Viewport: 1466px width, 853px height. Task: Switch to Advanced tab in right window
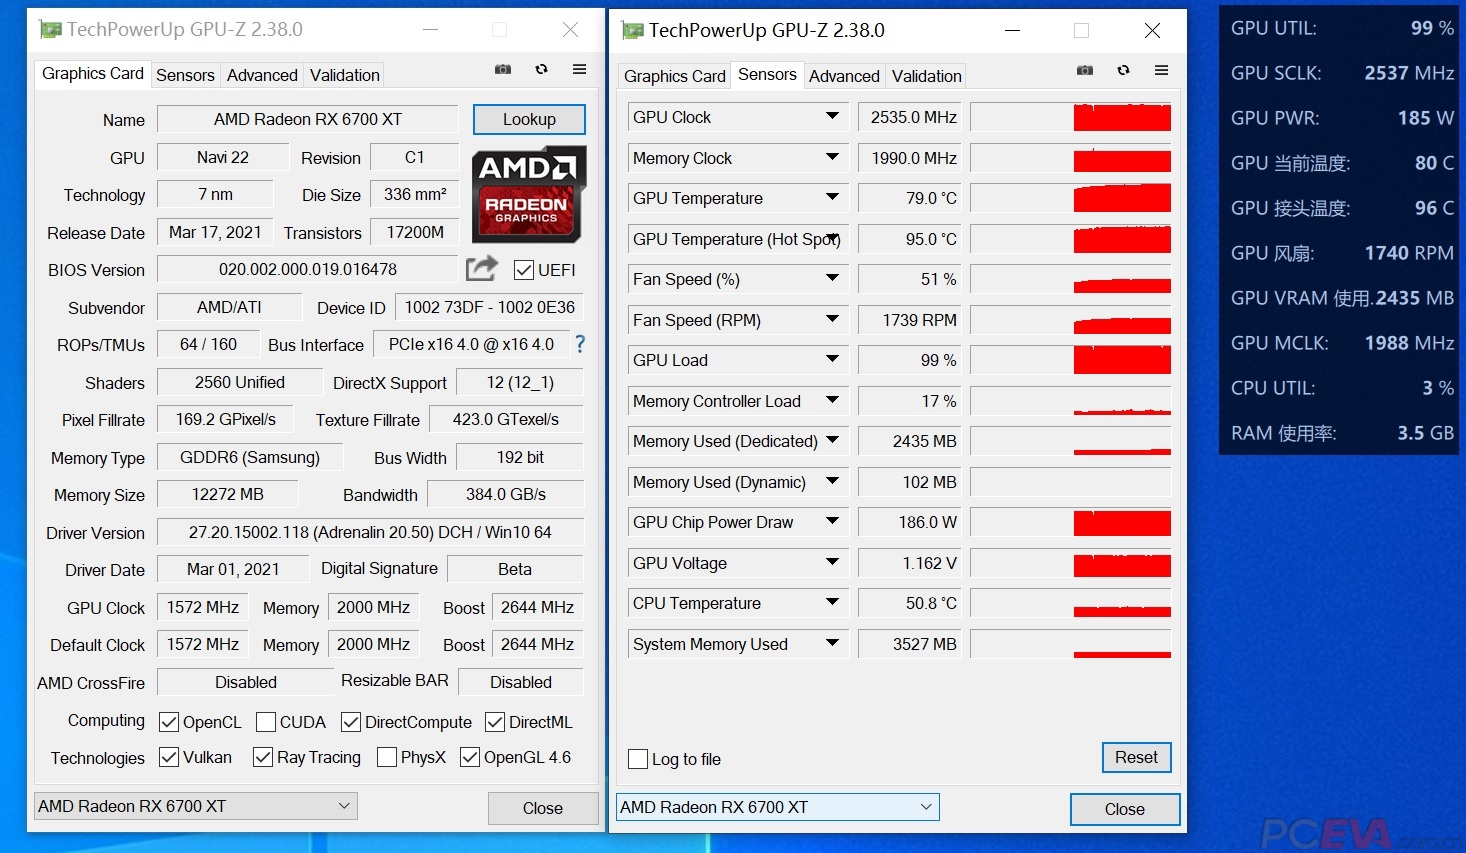[844, 76]
